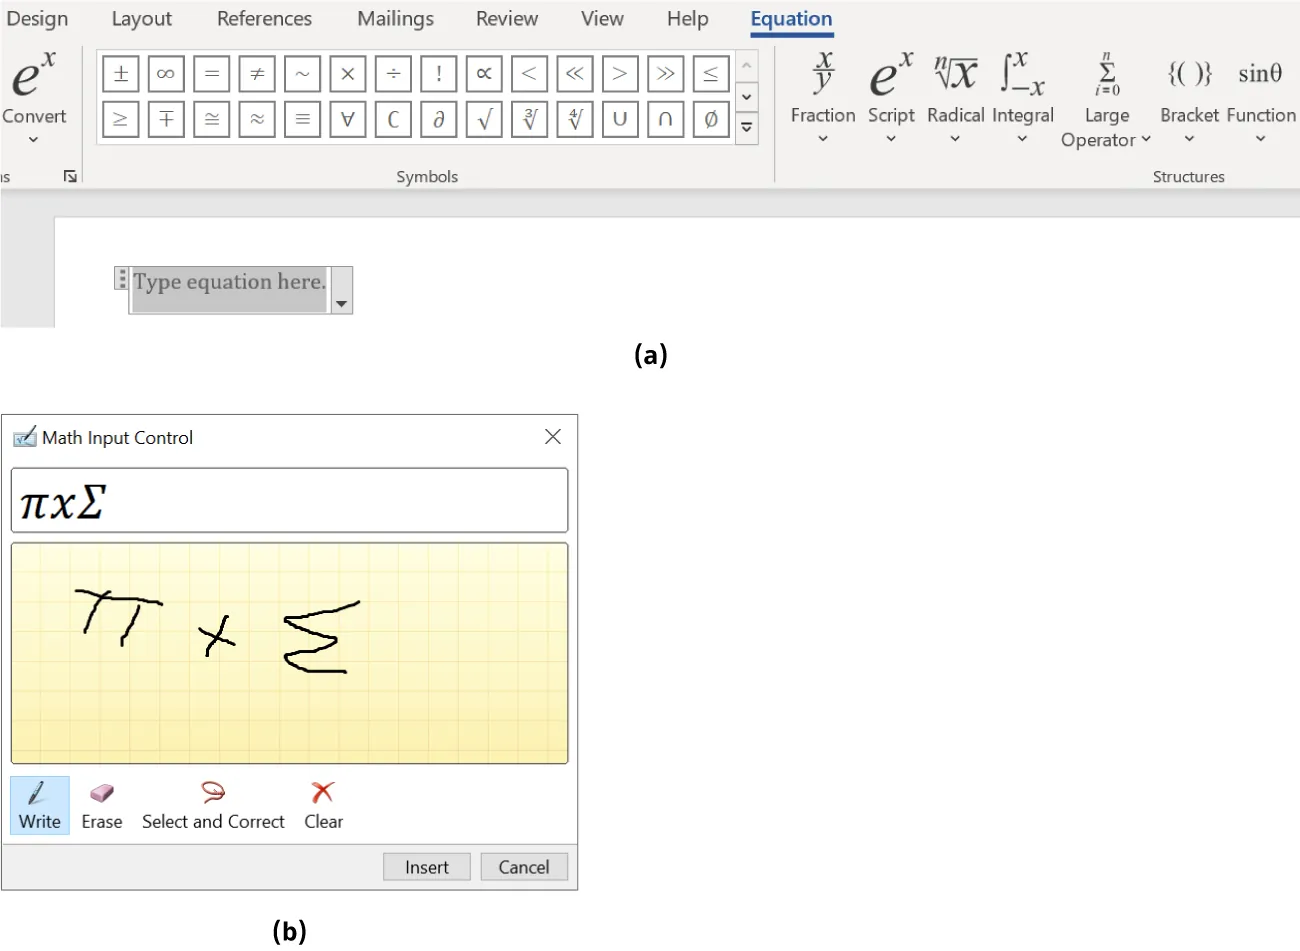Cancel the Math Input Control dialog

pos(524,866)
